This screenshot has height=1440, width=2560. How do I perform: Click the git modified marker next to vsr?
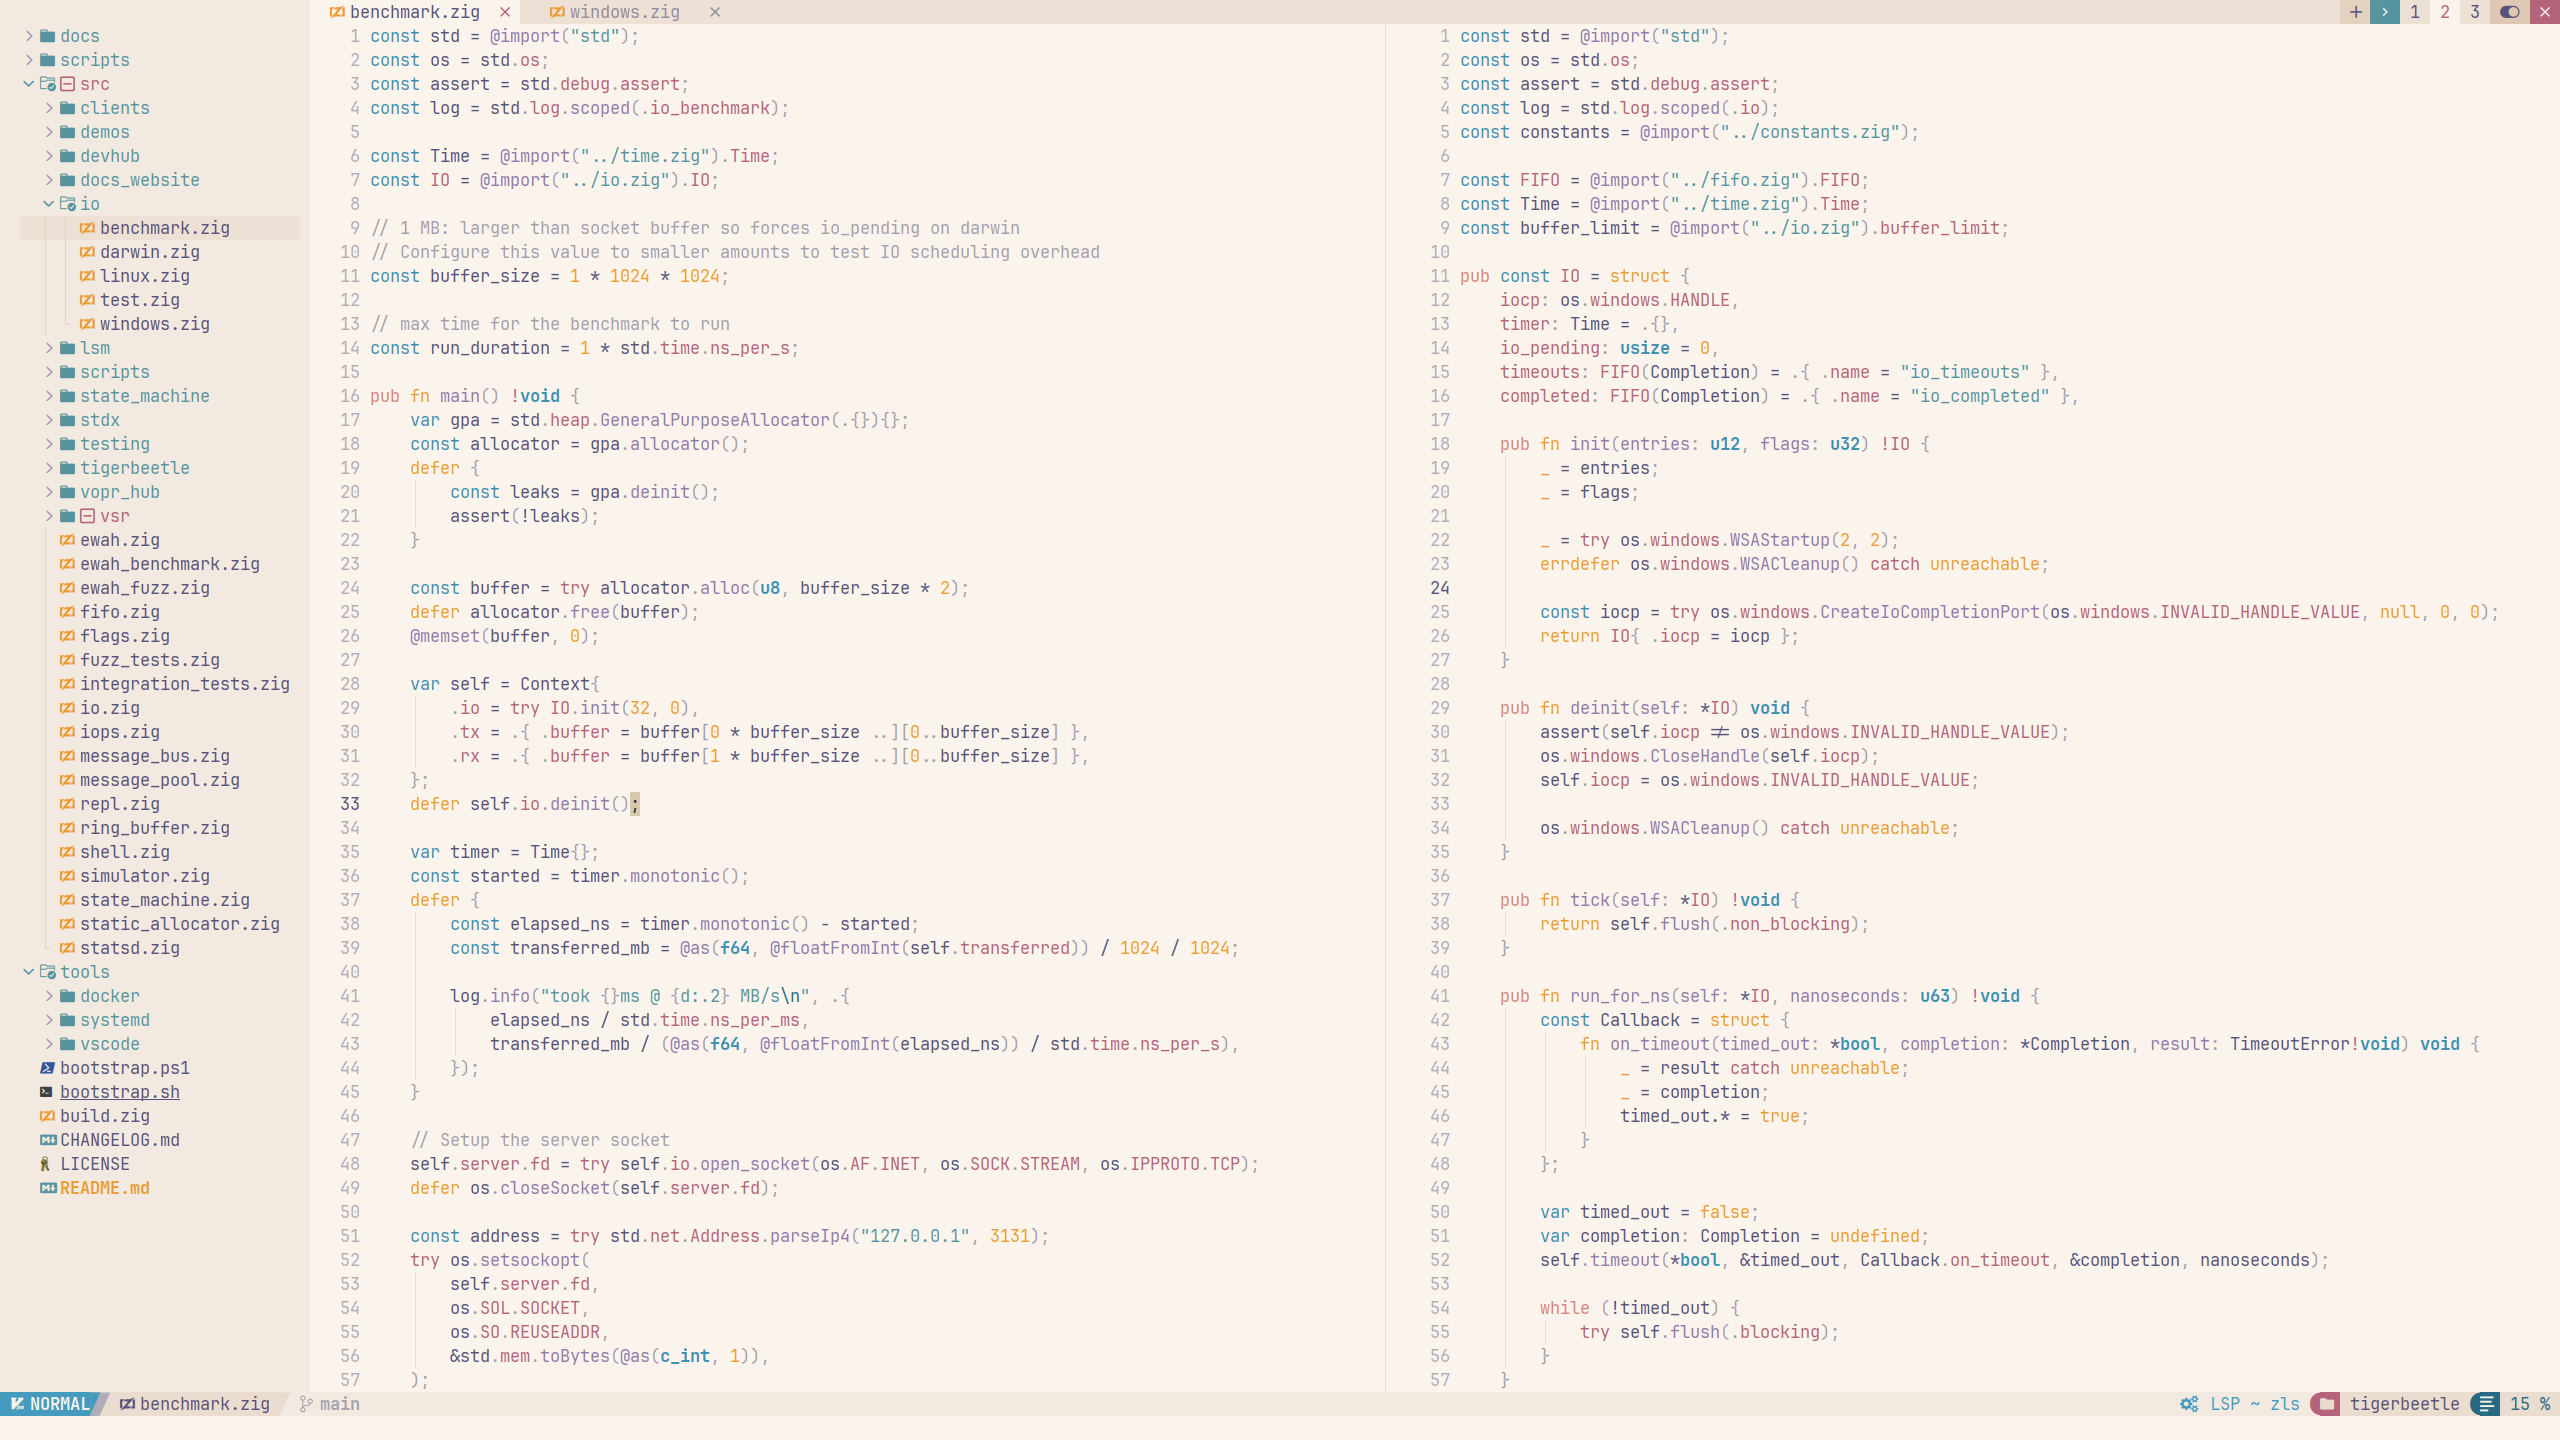(87, 516)
